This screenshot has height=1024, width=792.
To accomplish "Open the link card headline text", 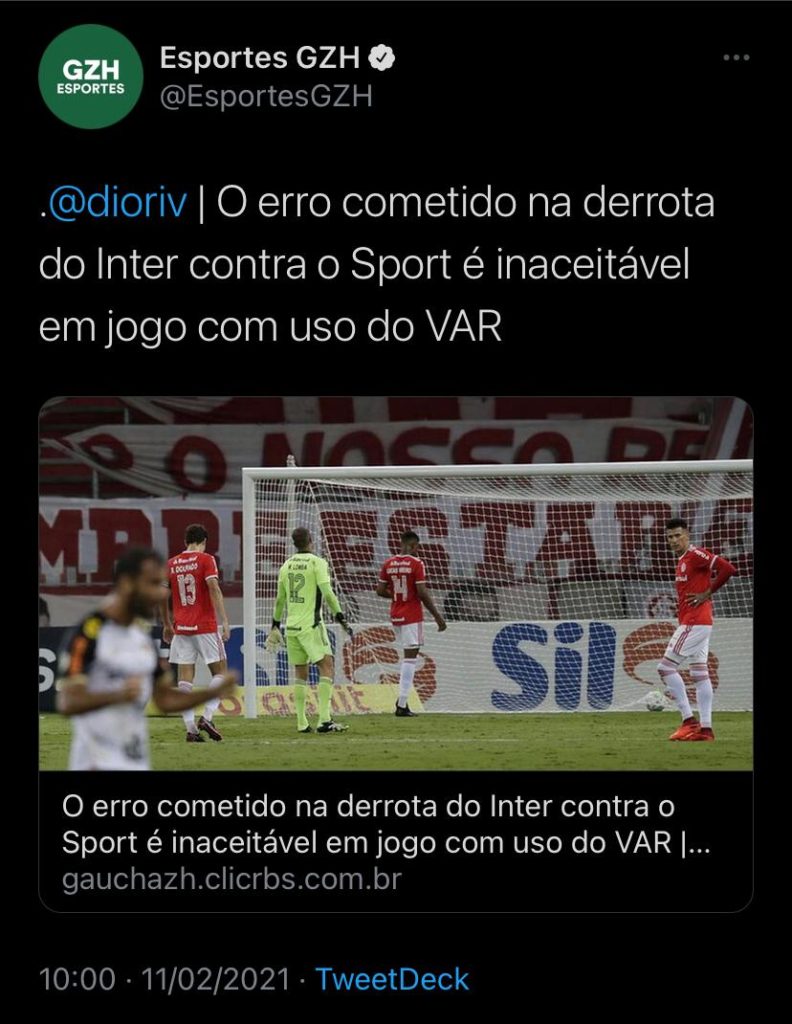I will tap(386, 825).
